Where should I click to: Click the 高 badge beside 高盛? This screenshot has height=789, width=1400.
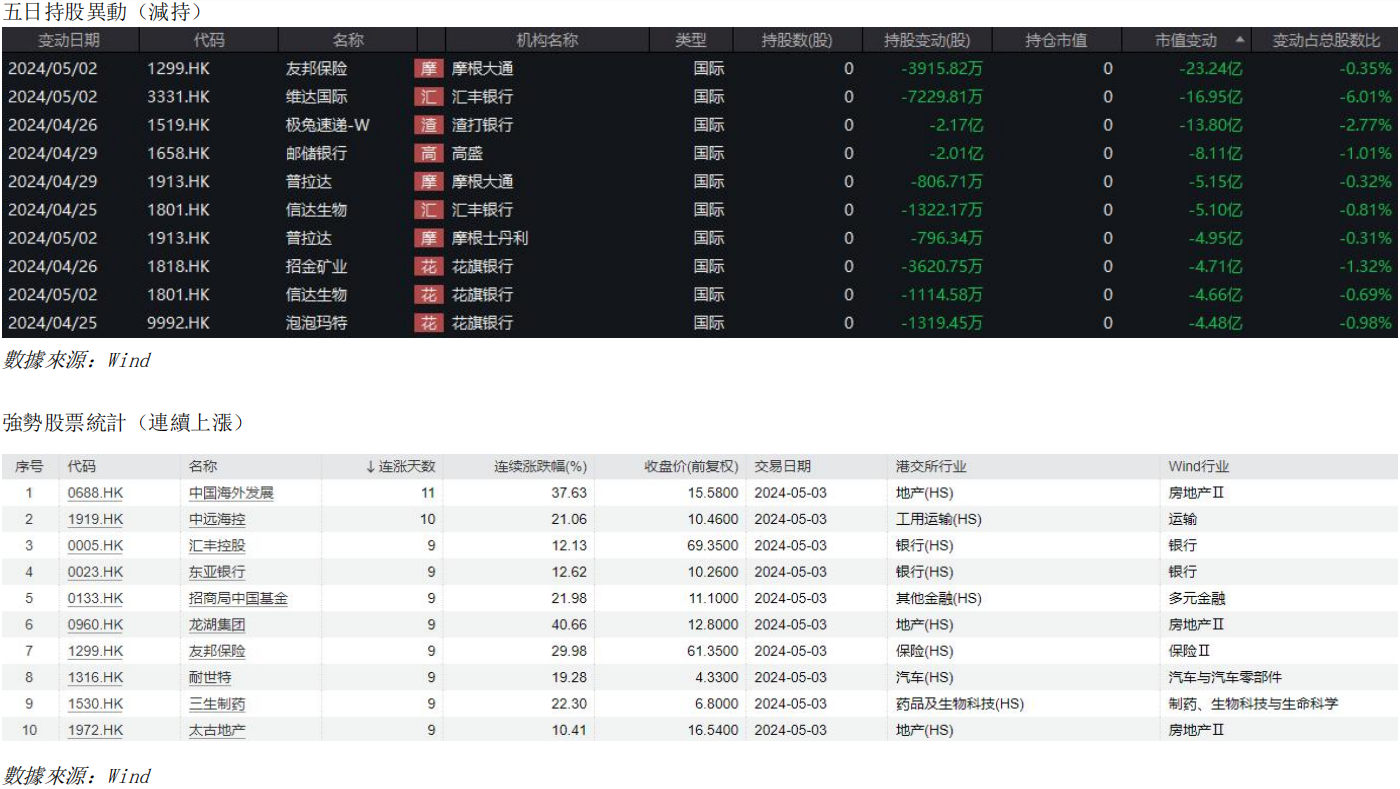click(428, 154)
